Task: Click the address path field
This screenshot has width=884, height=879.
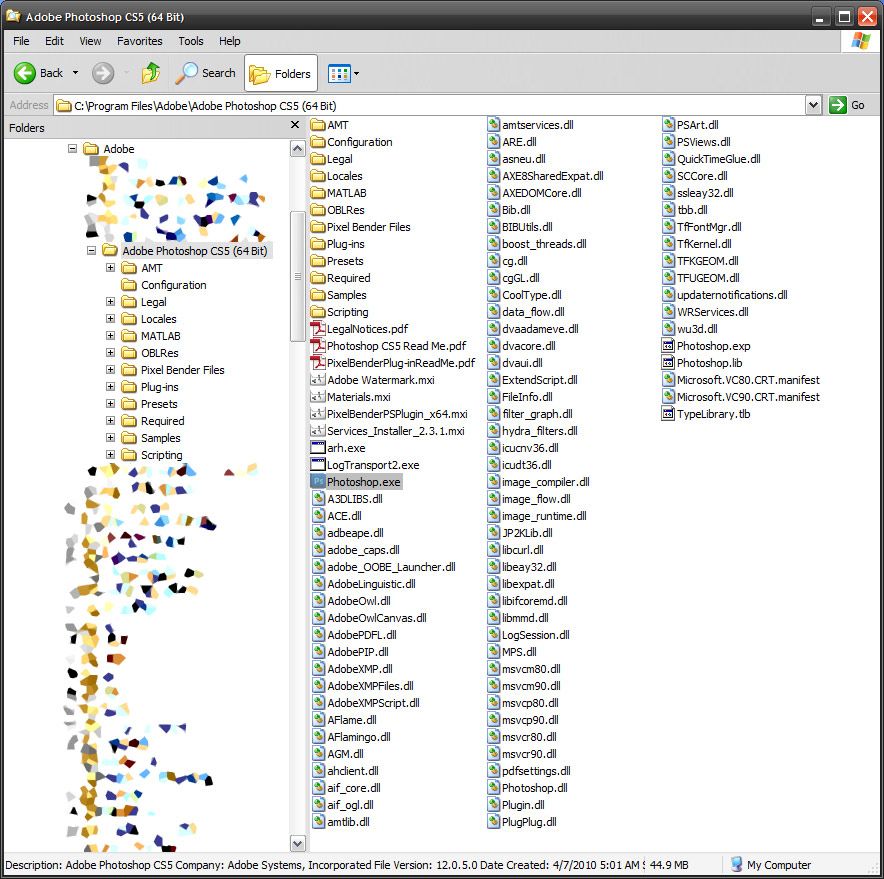Action: click(x=430, y=105)
